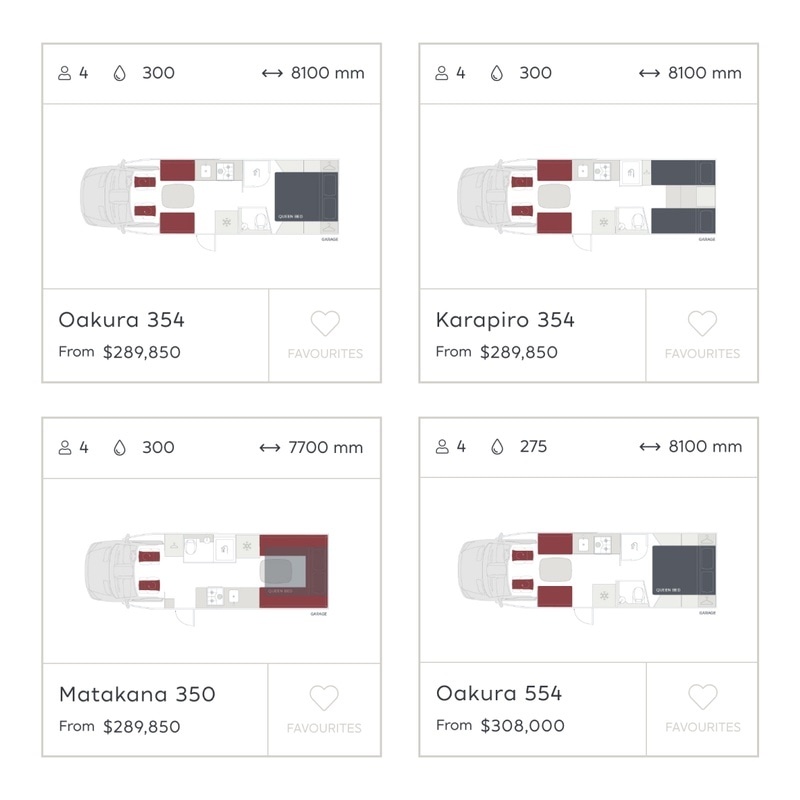
Task: Open the Karapiro 354 floor plan image
Action: tap(586, 204)
